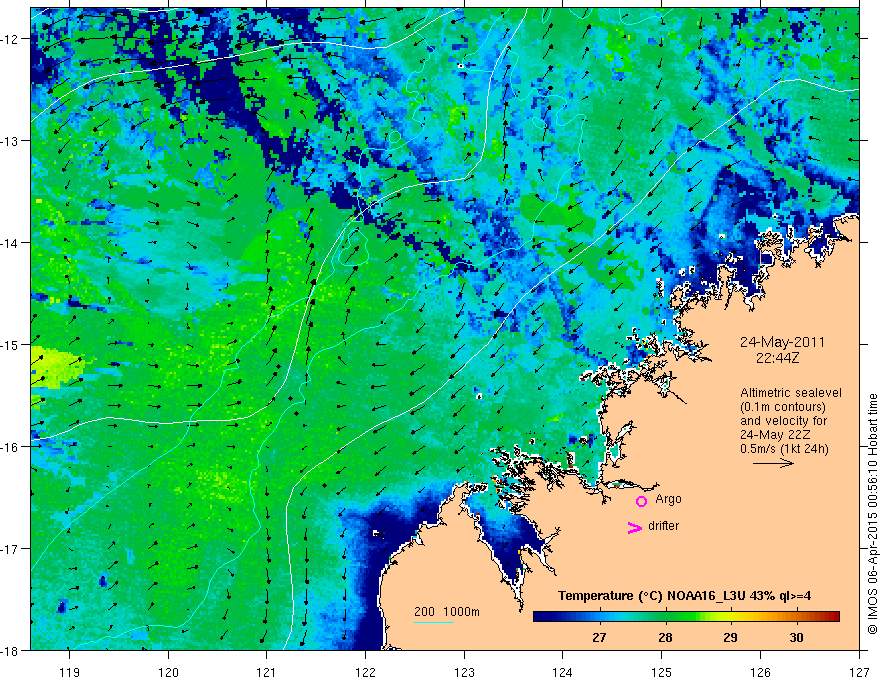Click '24-May 22Z' legend text
The image size is (880, 680).
point(774,435)
